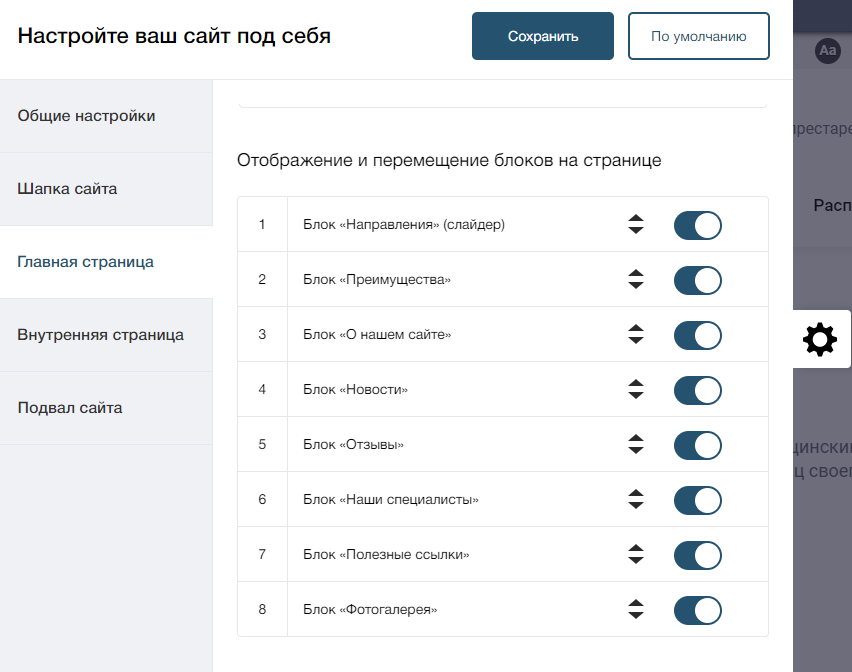Click reorder arrows for «Новости» block
This screenshot has height=672, width=852.
(x=636, y=389)
